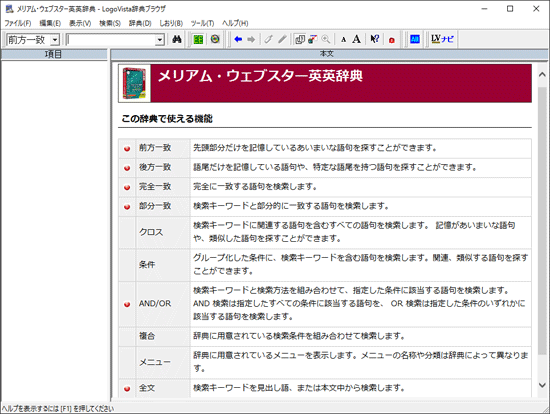This screenshot has width=550, height=414.
Task: Expand the search history dropdown arrow
Action: pos(160,40)
